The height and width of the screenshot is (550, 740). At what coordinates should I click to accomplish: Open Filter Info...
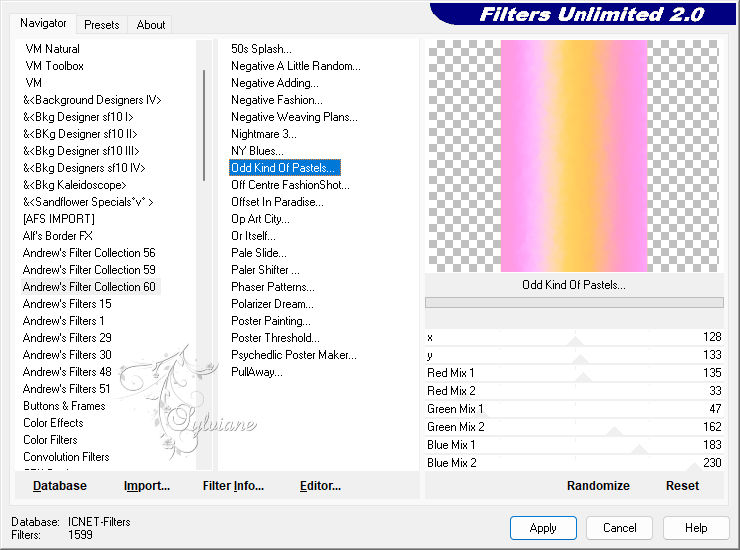point(233,486)
